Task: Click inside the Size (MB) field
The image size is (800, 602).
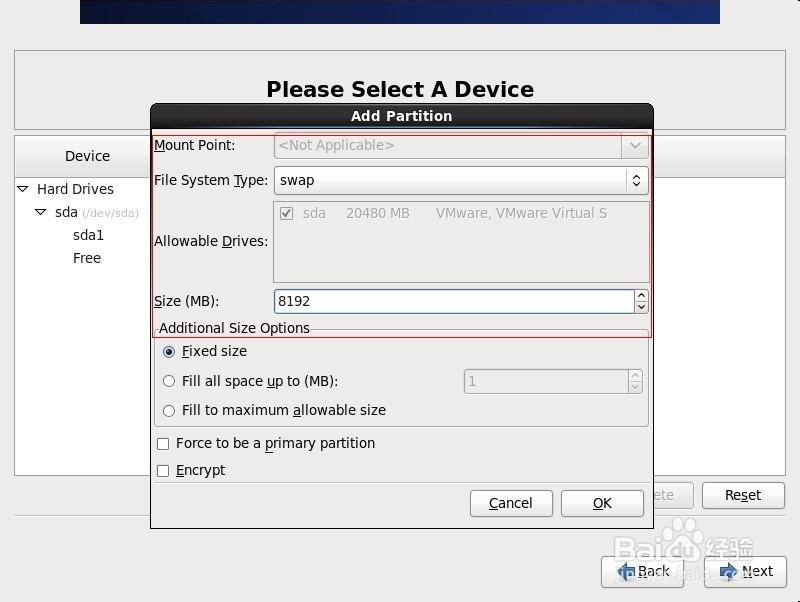Action: point(450,301)
